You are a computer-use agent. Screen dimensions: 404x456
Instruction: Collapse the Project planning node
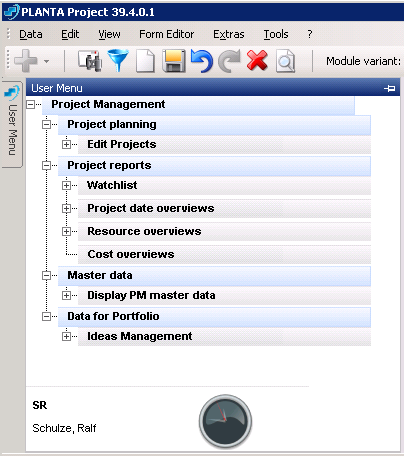[x=46, y=125]
